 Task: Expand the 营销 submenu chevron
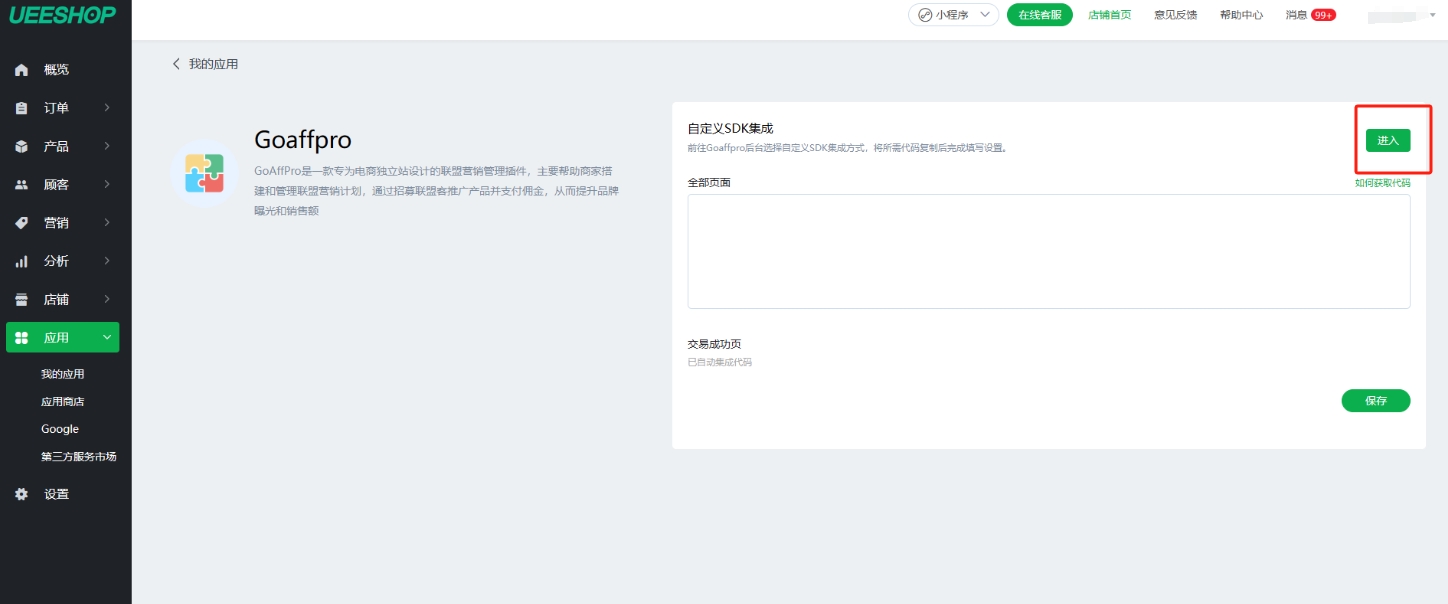pos(107,223)
